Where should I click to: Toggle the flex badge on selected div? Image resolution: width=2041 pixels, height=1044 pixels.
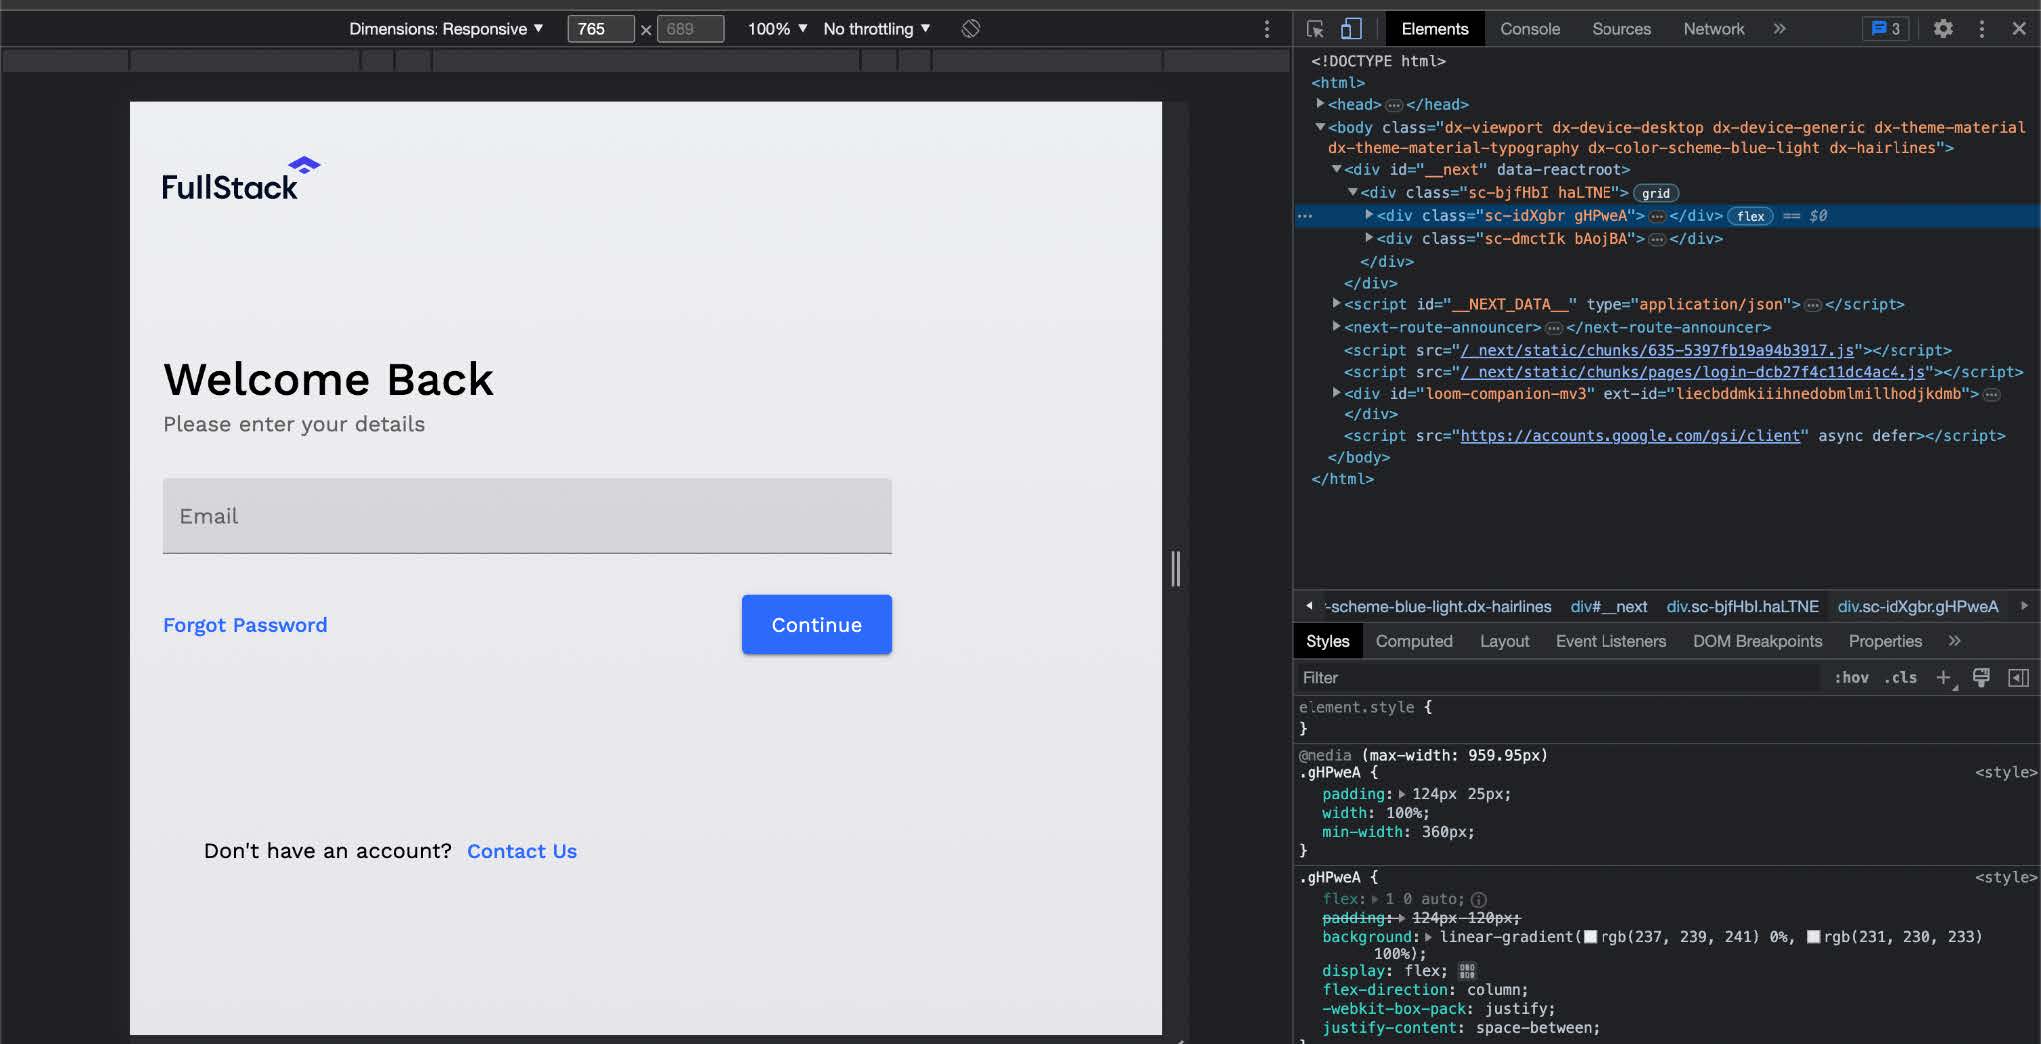(x=1750, y=216)
